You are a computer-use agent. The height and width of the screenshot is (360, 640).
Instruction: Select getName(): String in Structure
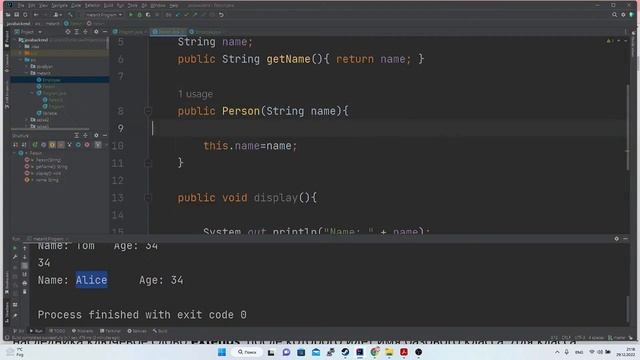[46, 167]
